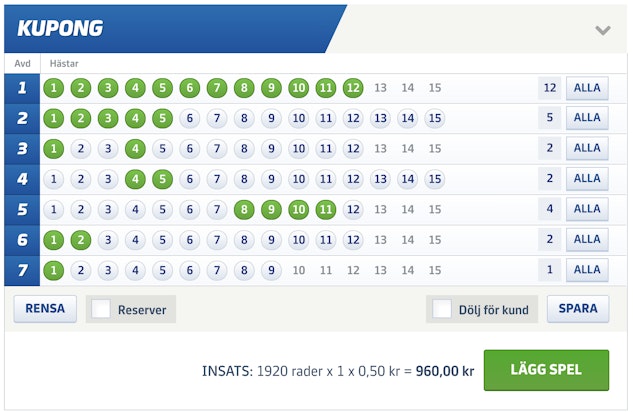Place the bet with LÄGG SPEL
633x412 pixels.
[546, 370]
